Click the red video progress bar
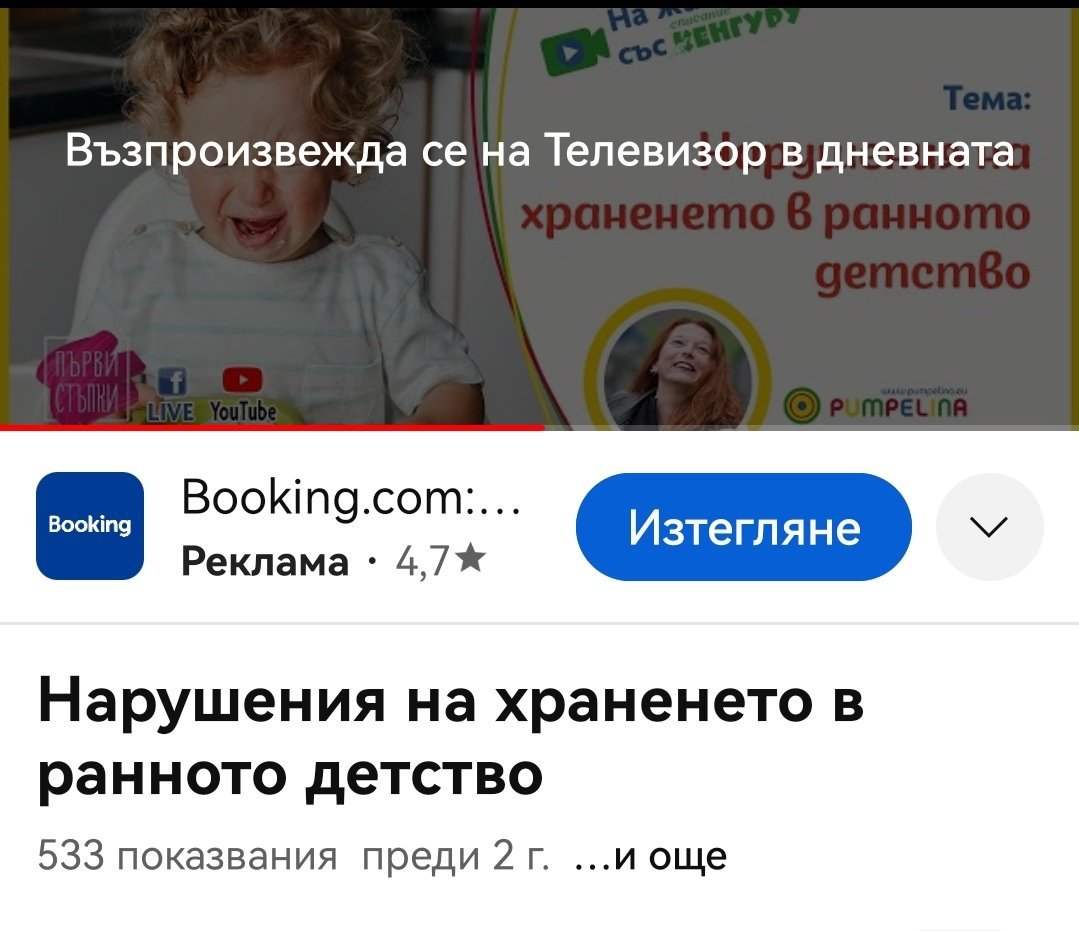 click(273, 427)
